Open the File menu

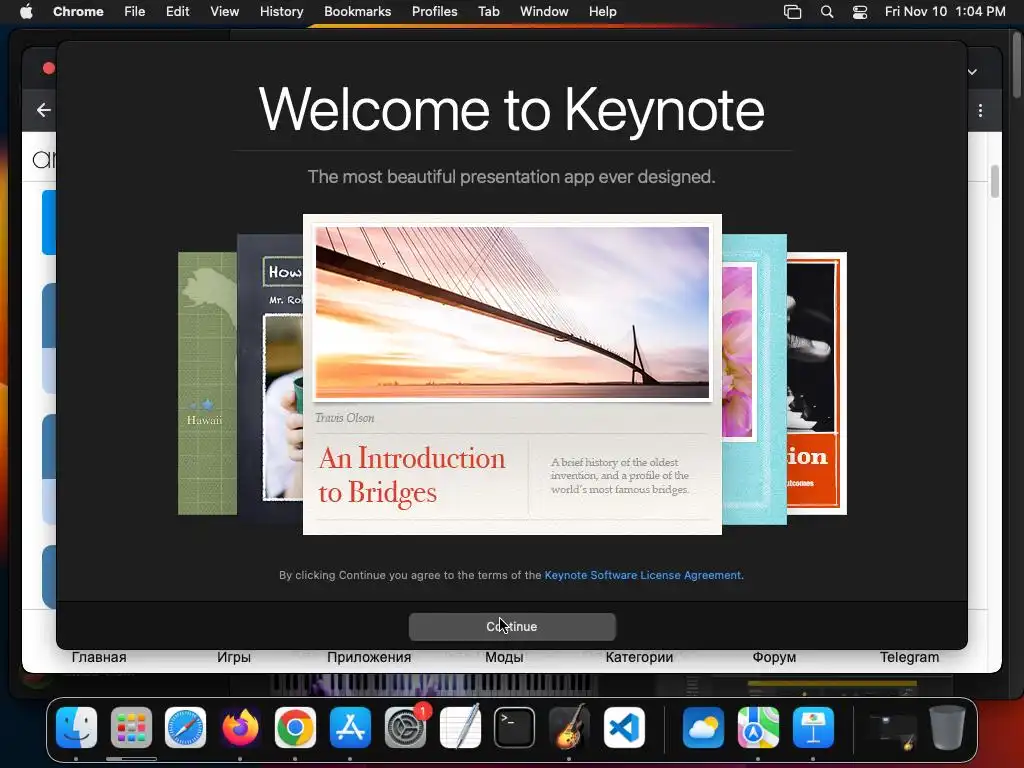135,12
